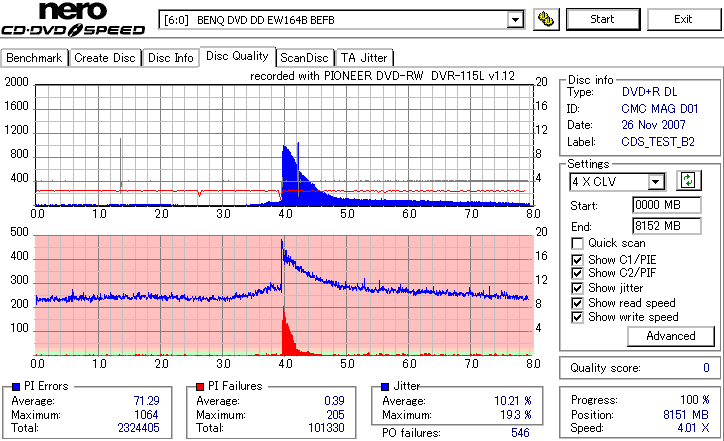Open the Advanced settings button
The image size is (724, 441).
(x=670, y=336)
